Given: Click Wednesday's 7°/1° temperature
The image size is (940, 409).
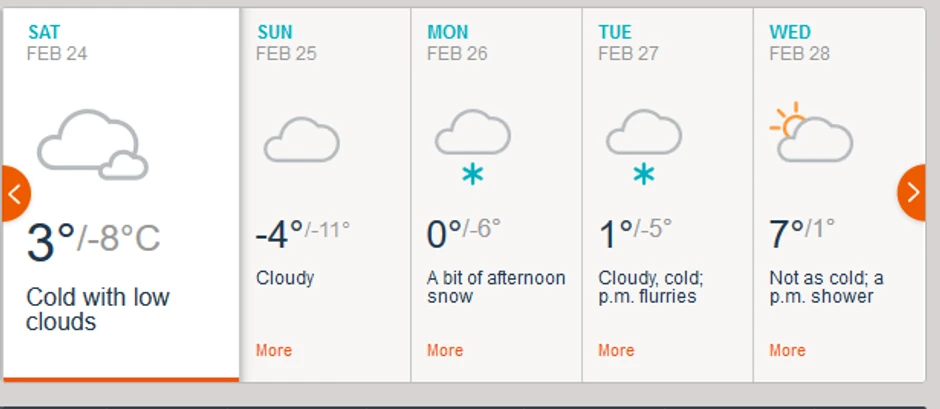Looking at the screenshot, I should point(801,234).
